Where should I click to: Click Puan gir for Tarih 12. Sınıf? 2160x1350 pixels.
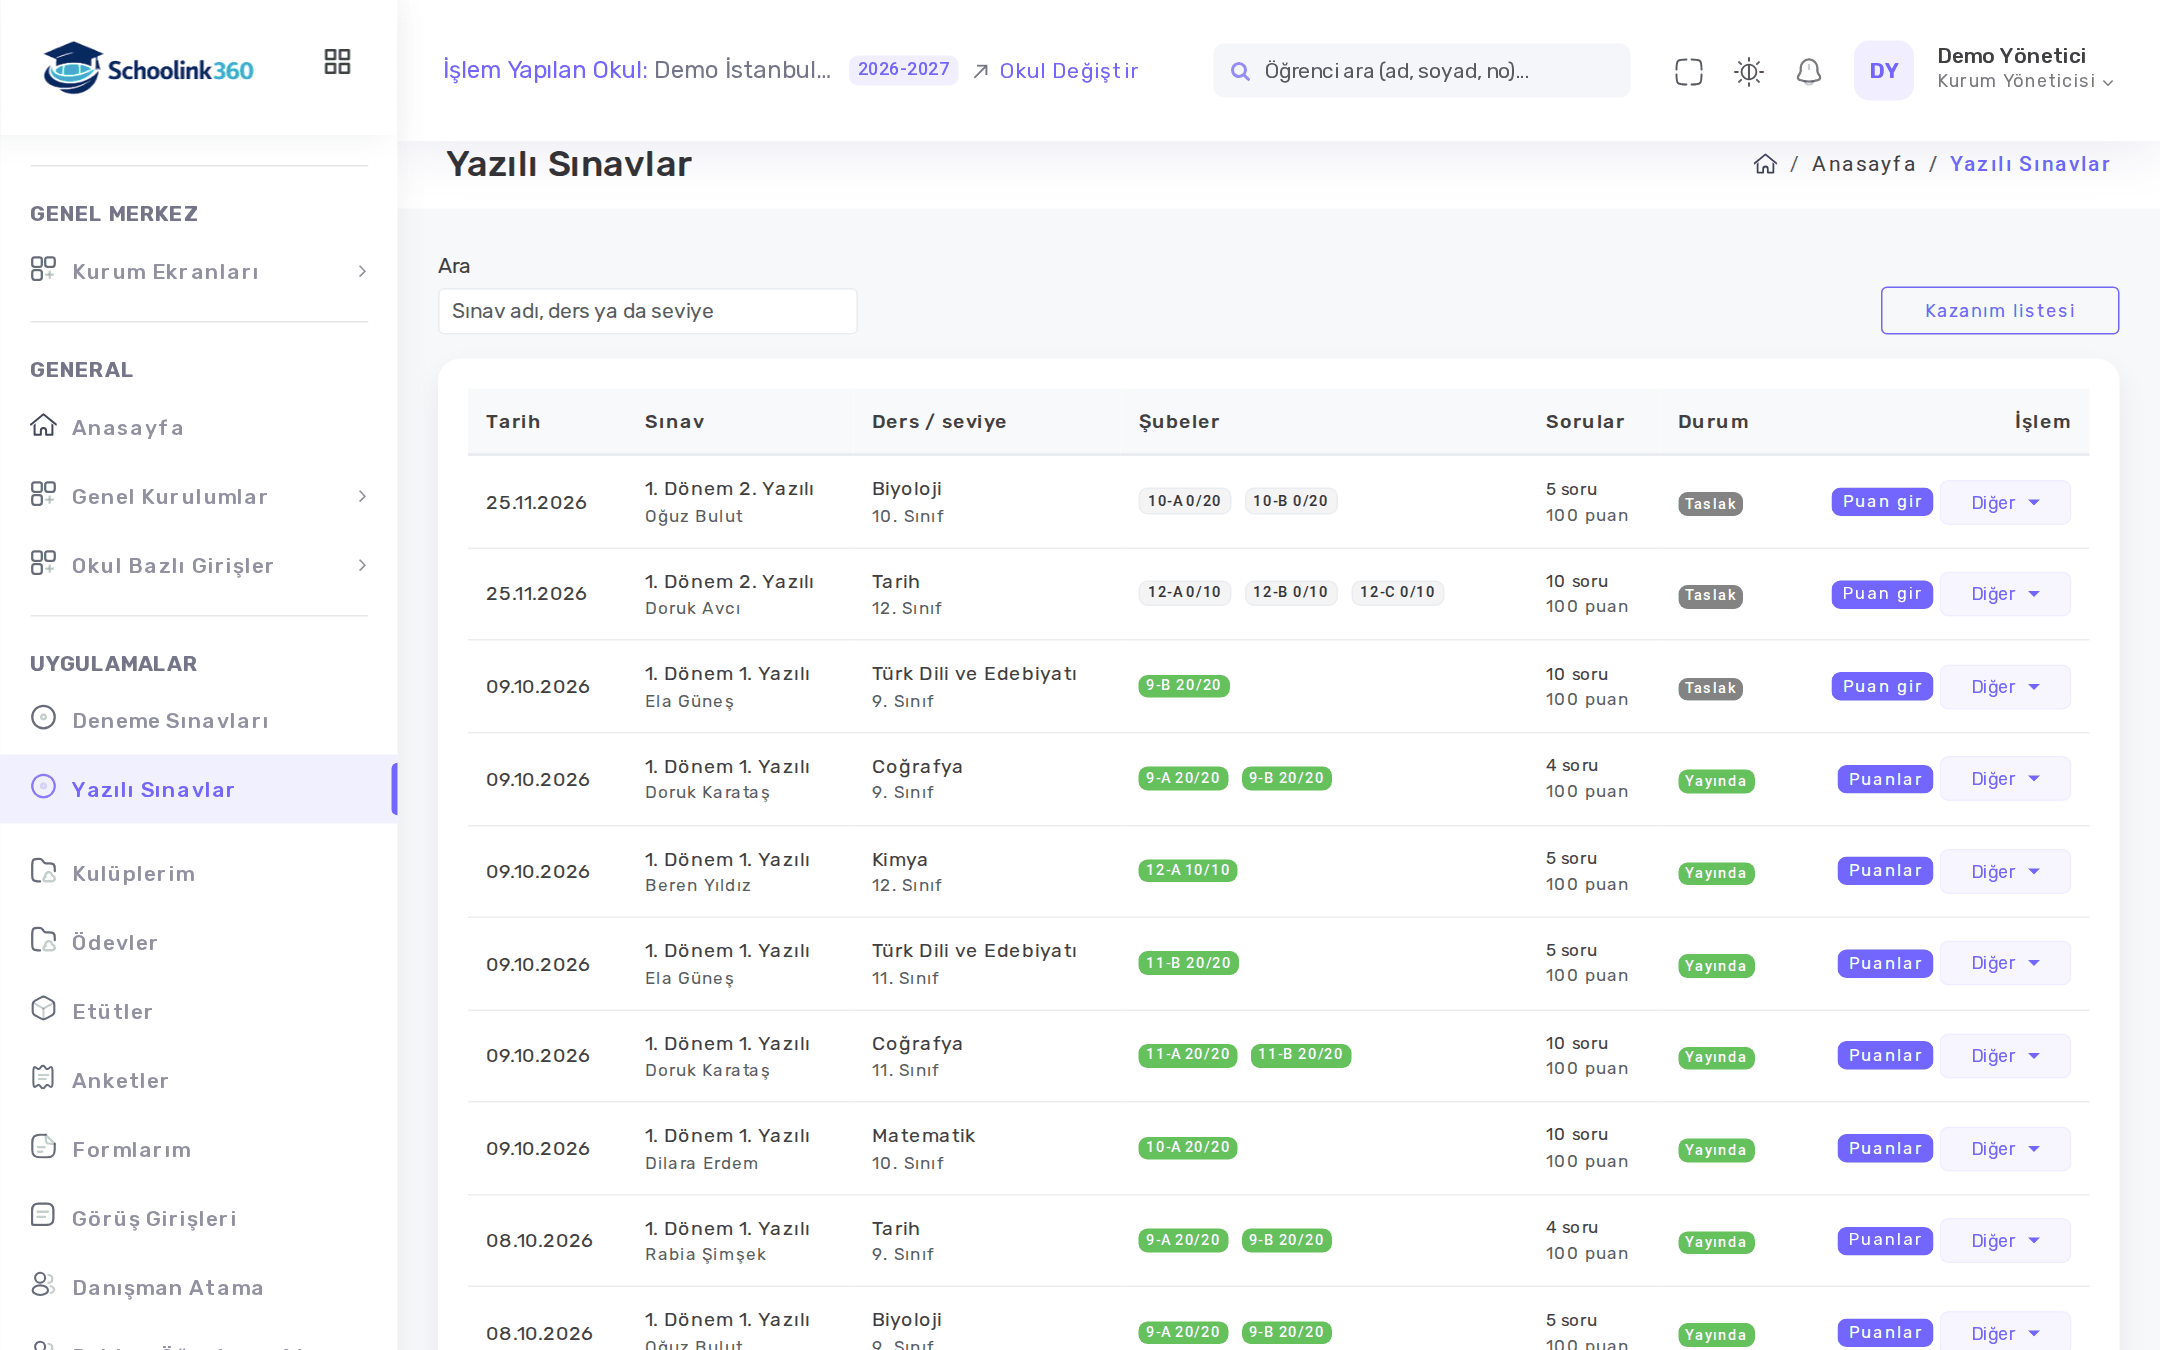(x=1882, y=594)
